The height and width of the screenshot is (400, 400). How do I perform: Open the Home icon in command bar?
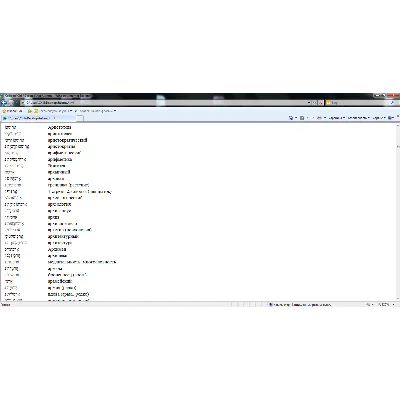(x=291, y=118)
